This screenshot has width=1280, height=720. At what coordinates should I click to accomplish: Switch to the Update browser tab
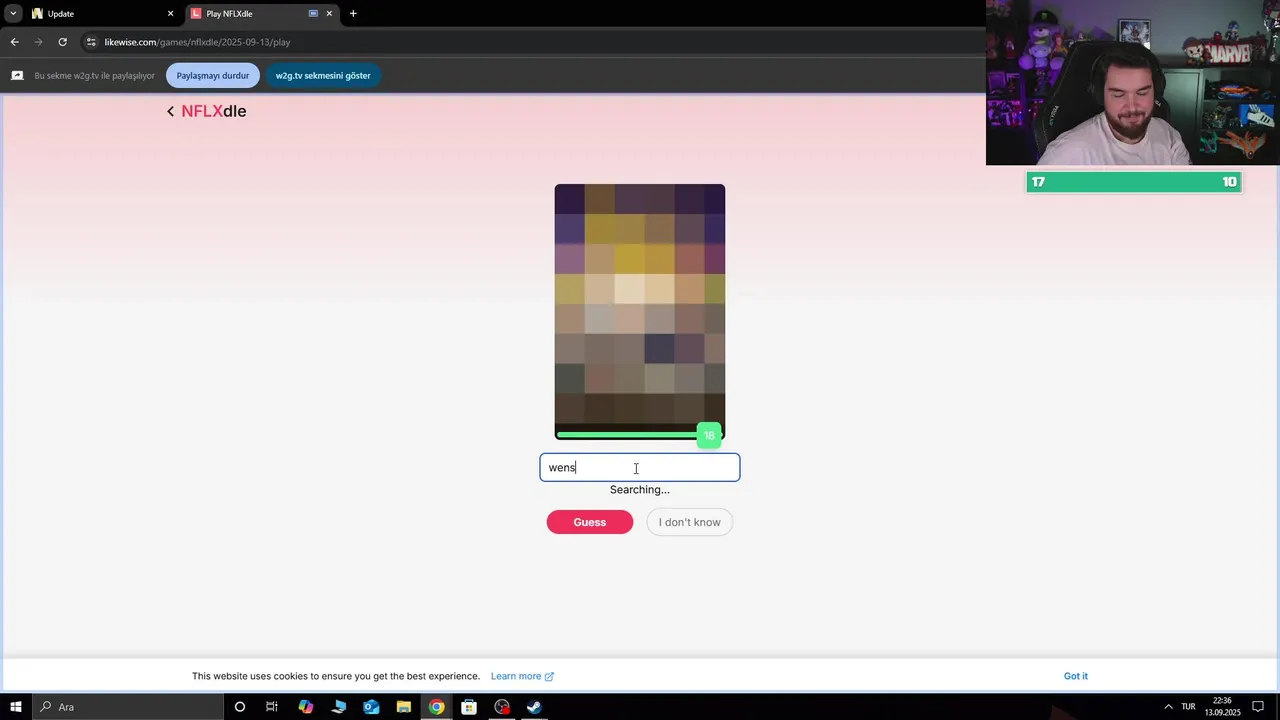103,14
